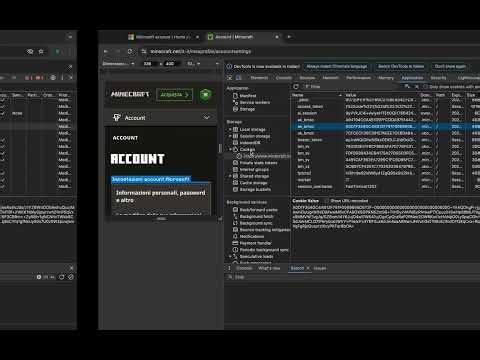Collapse the Cookies tree node
Viewport: 480px width, 360px height.
point(230,149)
